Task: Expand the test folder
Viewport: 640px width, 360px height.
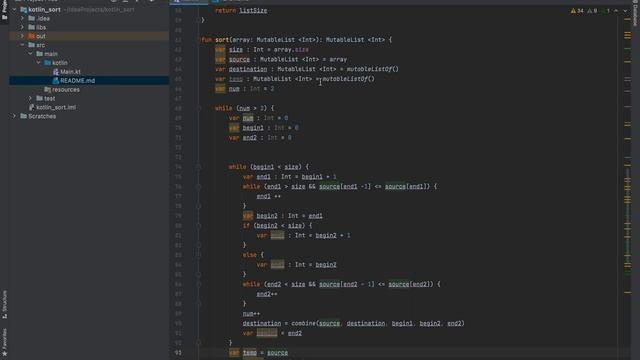Action: [x=31, y=98]
